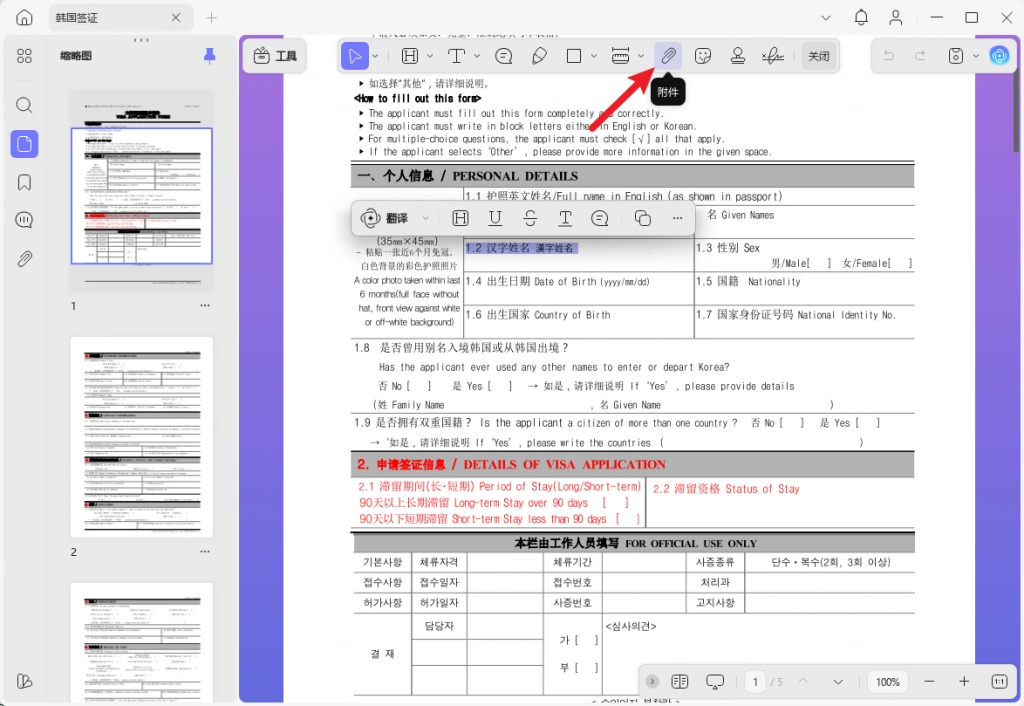Open page 1 thumbnail options menu

[x=205, y=306]
